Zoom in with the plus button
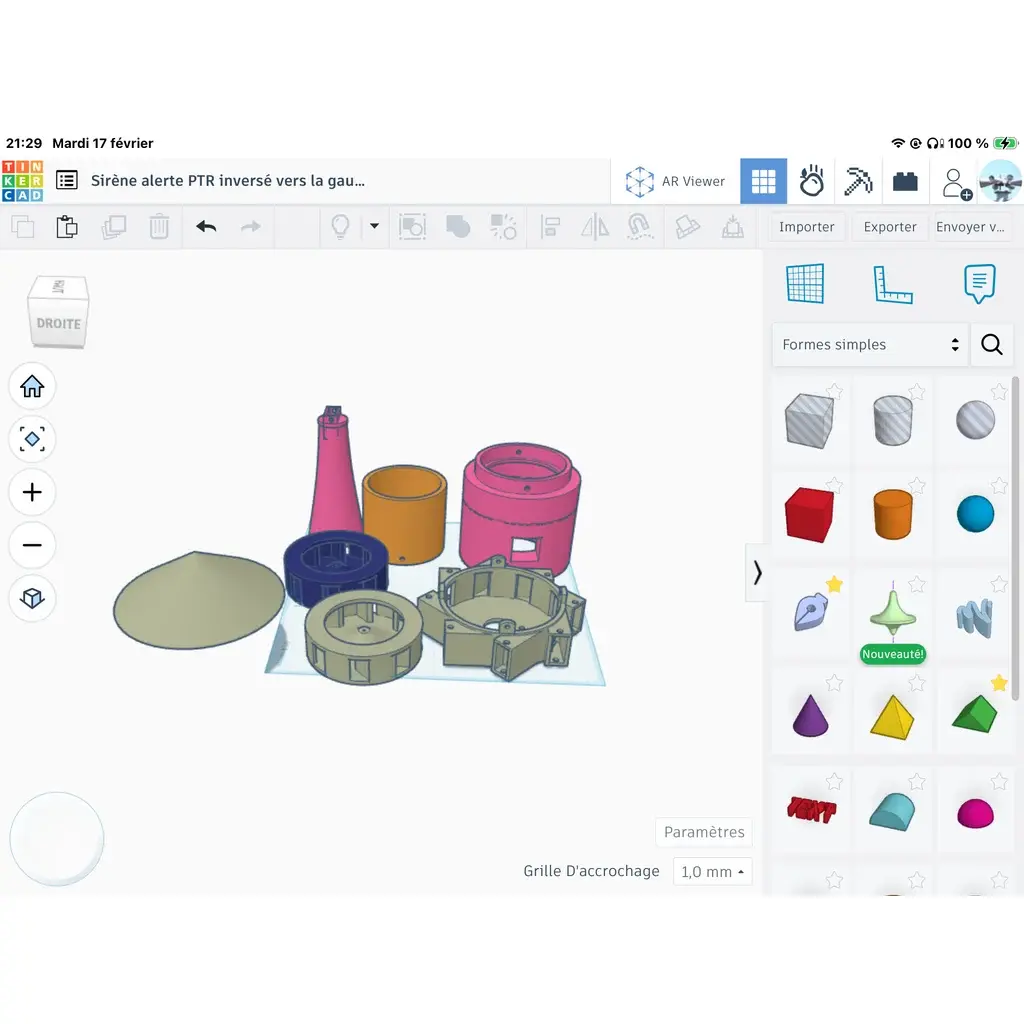1024x1024 pixels. (x=32, y=492)
